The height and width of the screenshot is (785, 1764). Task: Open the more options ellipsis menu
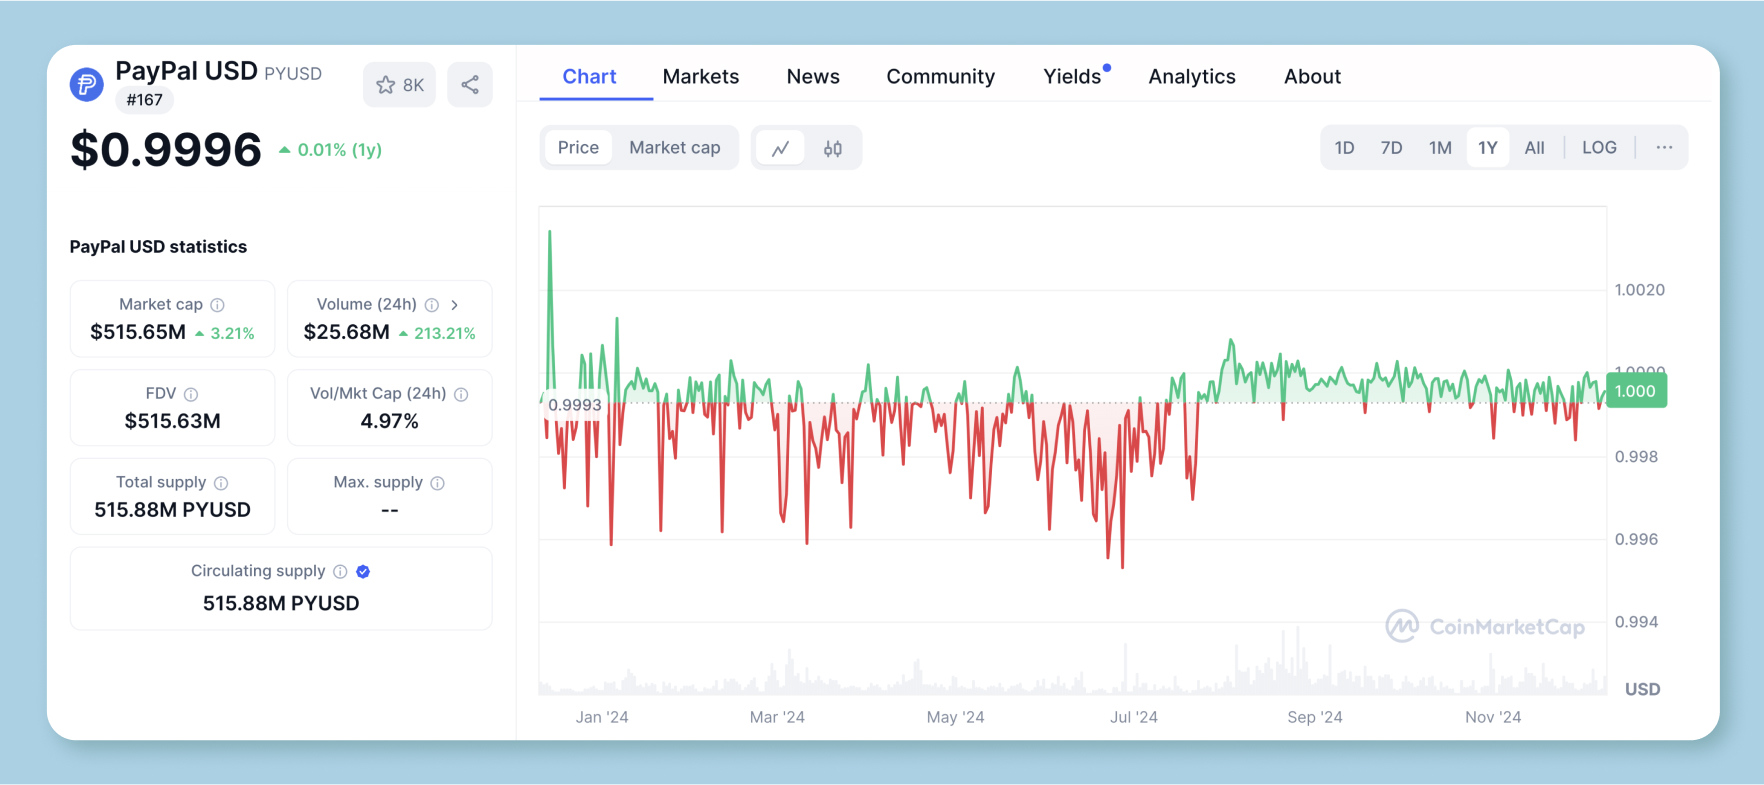click(x=1664, y=148)
